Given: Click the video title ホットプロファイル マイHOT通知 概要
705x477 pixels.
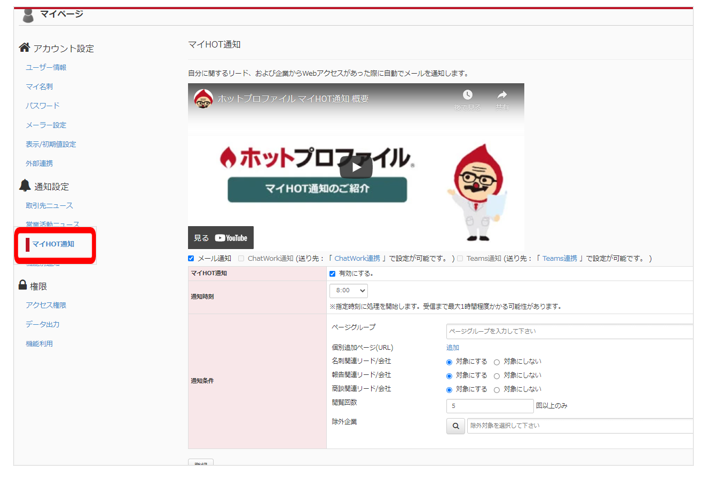Looking at the screenshot, I should (x=293, y=98).
